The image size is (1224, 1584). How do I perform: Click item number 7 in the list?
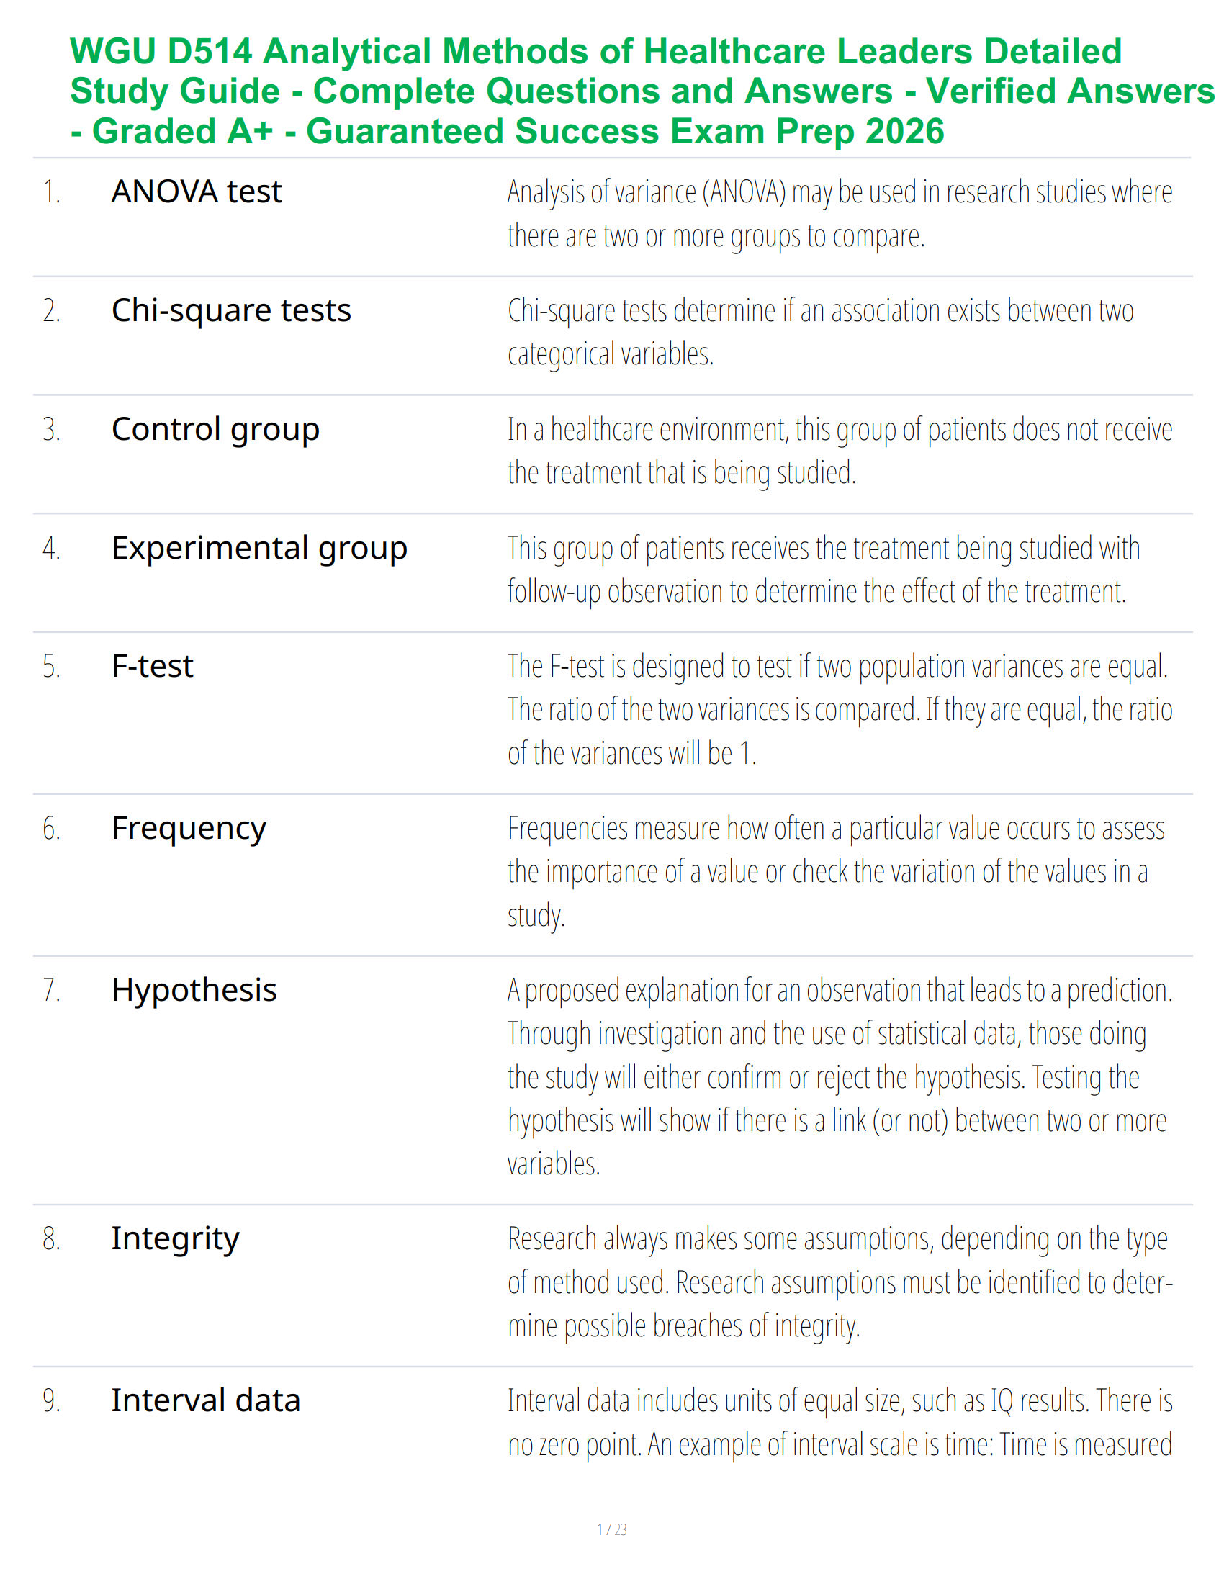click(x=51, y=991)
